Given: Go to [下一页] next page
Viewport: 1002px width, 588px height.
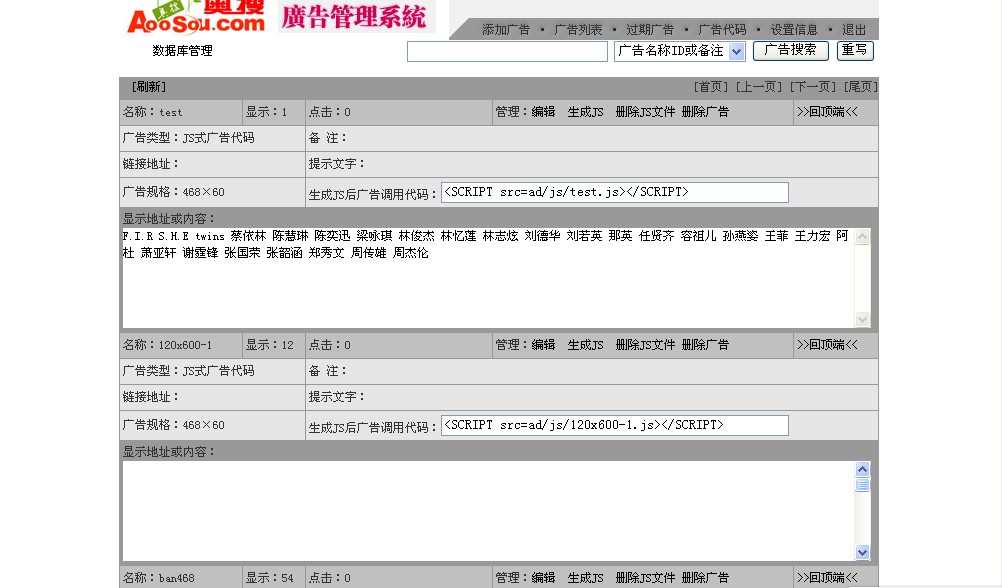Looking at the screenshot, I should 813,87.
